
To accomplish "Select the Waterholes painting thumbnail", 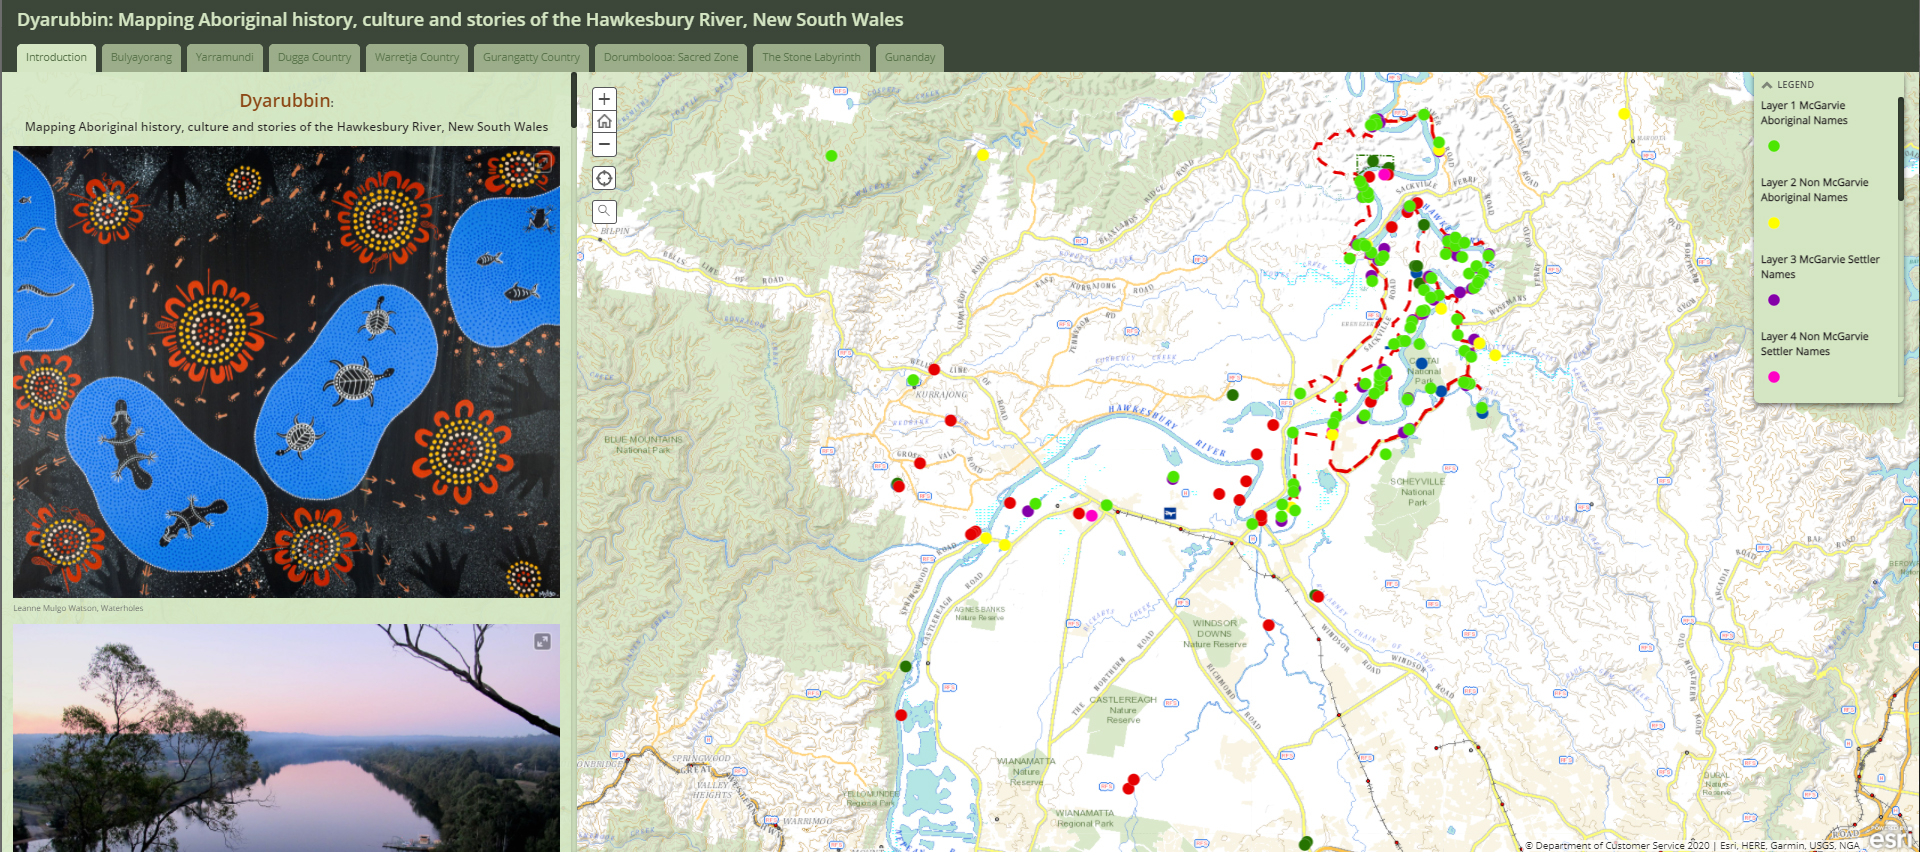I will 286,372.
